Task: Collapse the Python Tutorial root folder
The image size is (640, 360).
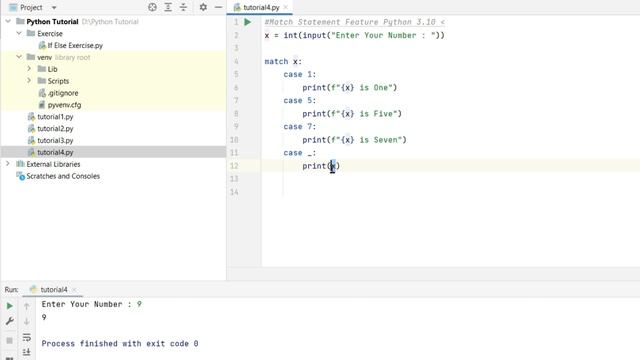Action: pos(8,21)
